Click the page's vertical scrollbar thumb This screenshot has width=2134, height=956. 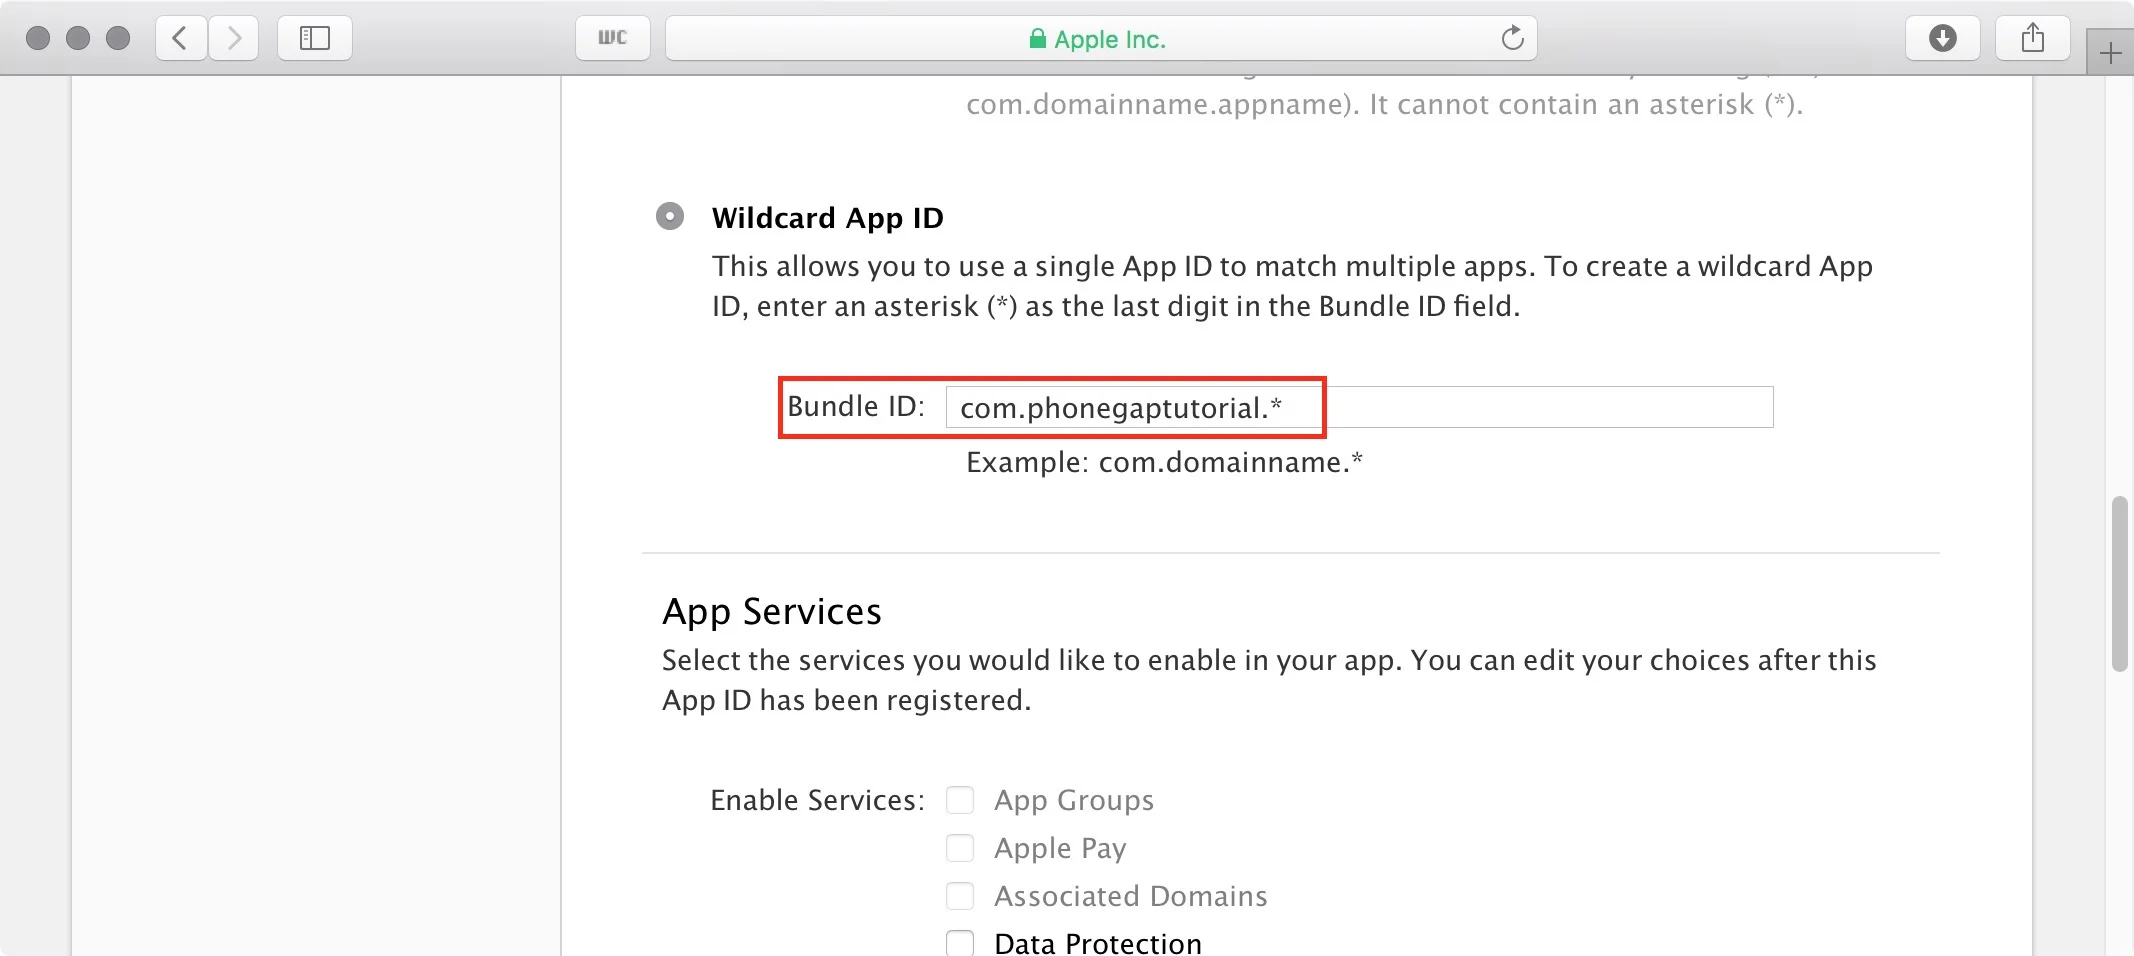tap(2119, 583)
